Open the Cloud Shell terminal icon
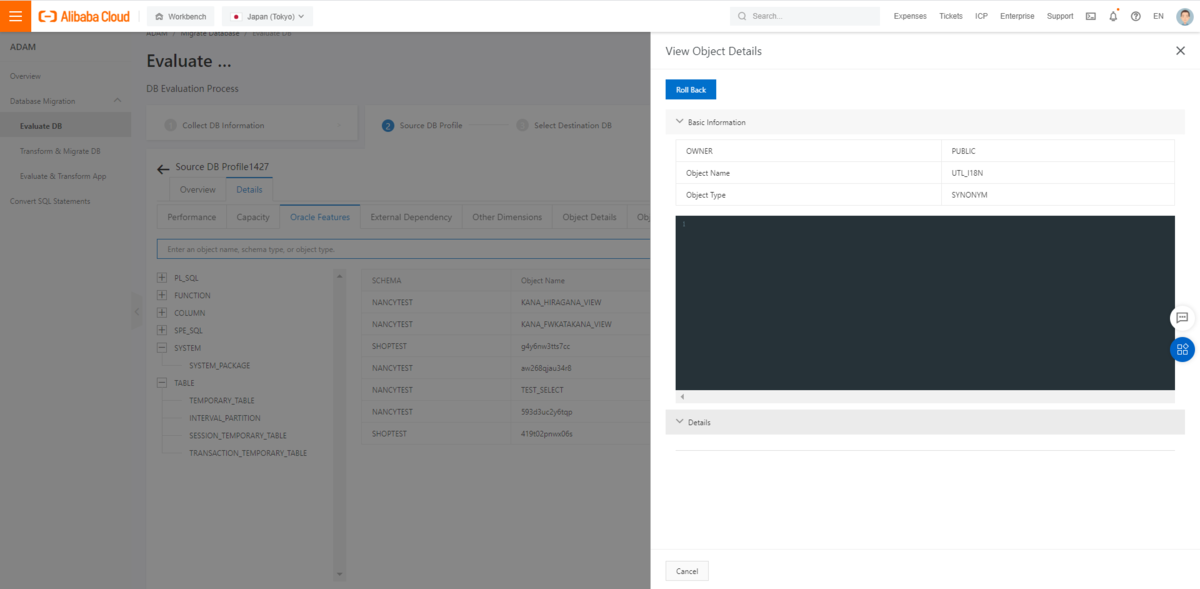The width and height of the screenshot is (1200, 589). [1090, 16]
